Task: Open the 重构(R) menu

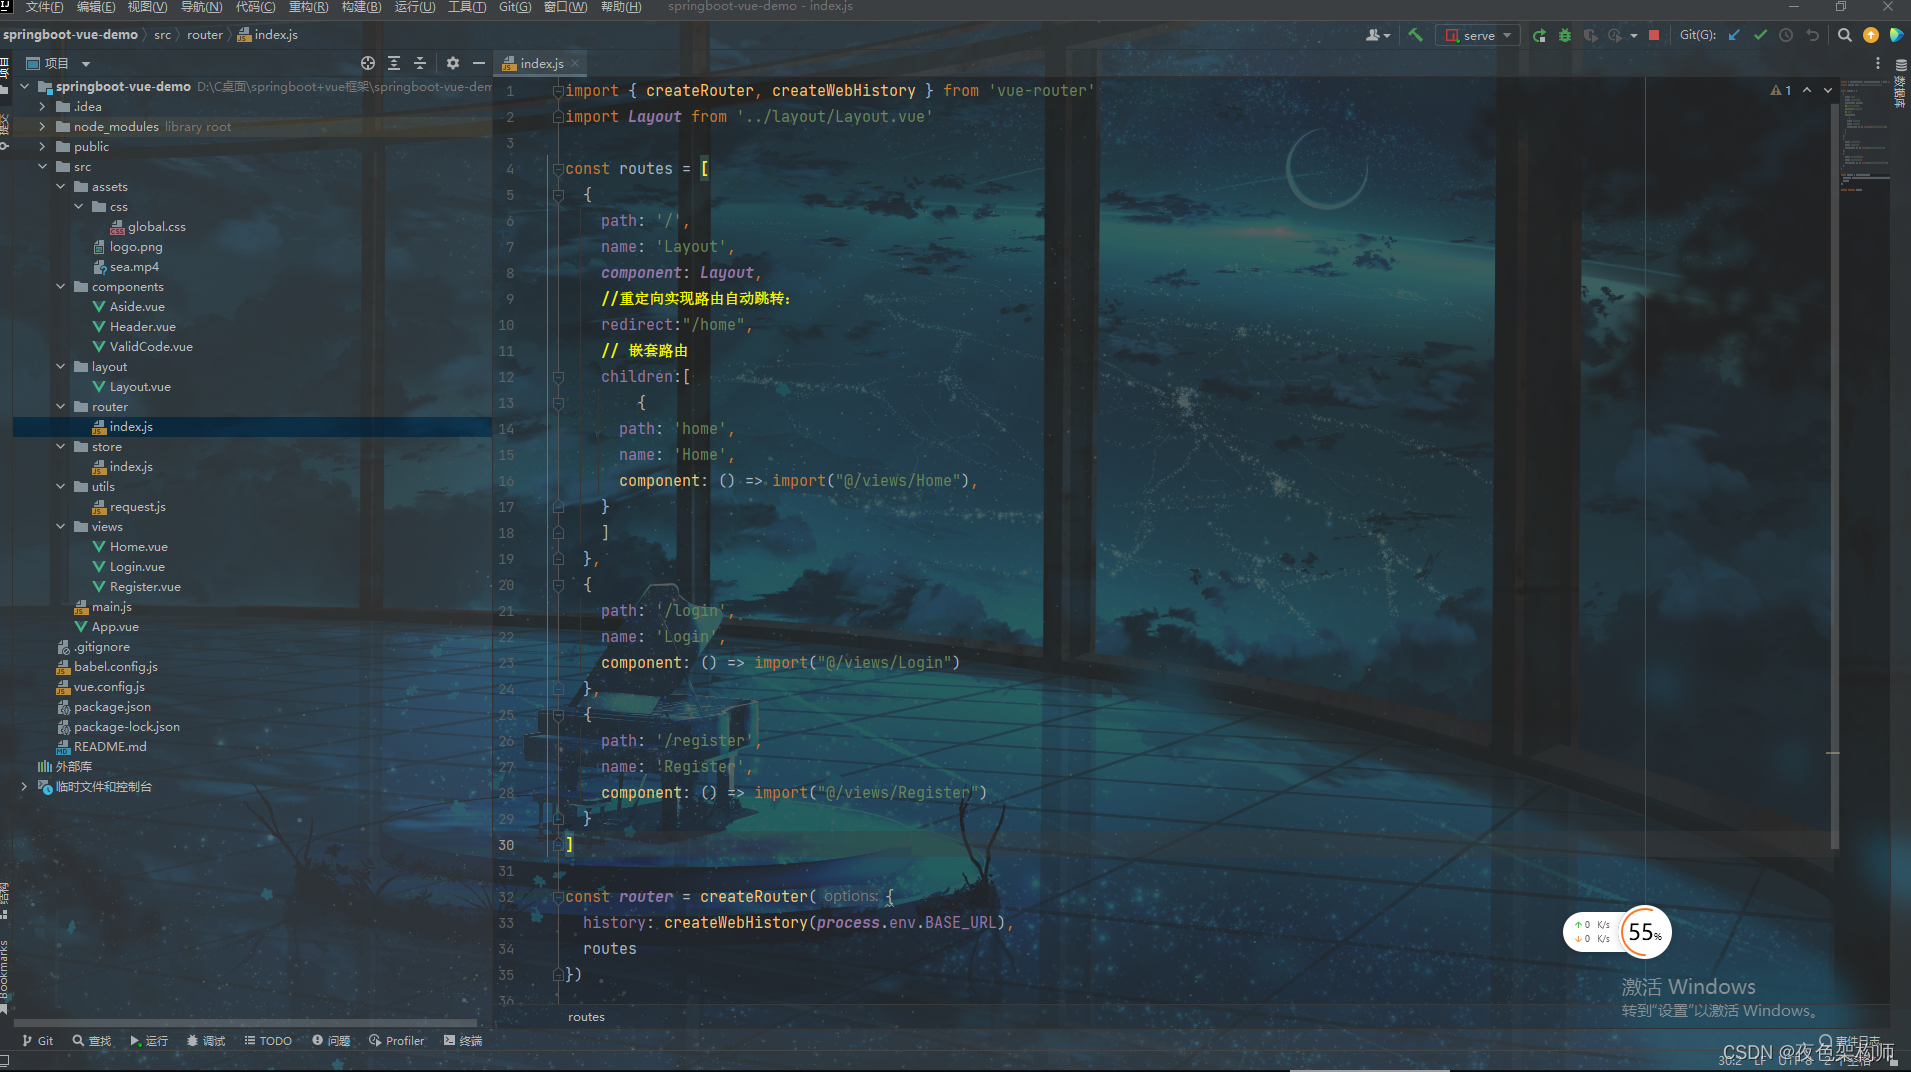Action: (308, 7)
